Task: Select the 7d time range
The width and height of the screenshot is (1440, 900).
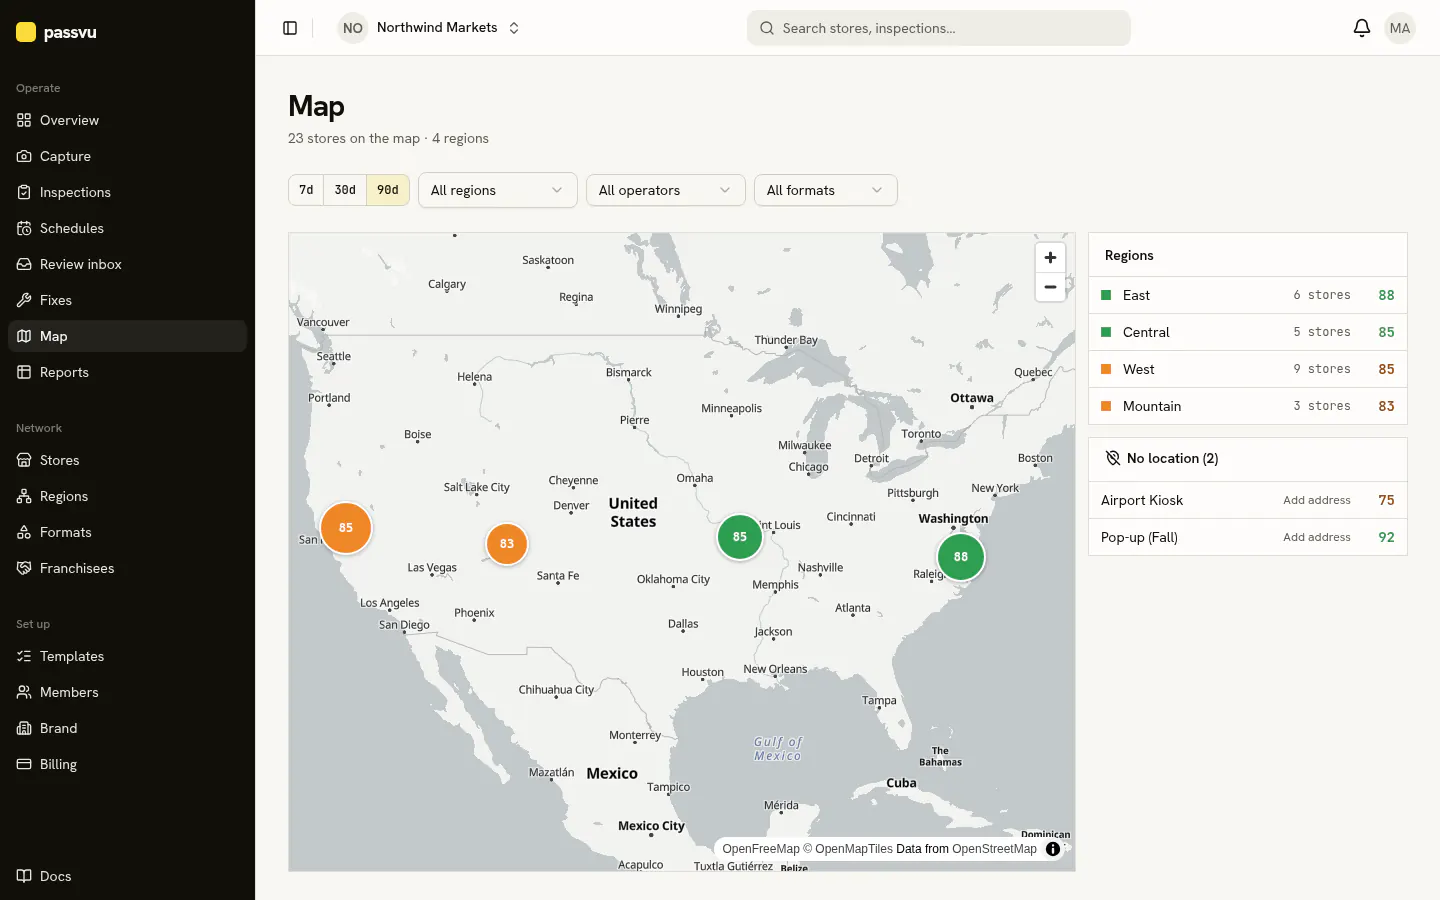Action: click(306, 190)
